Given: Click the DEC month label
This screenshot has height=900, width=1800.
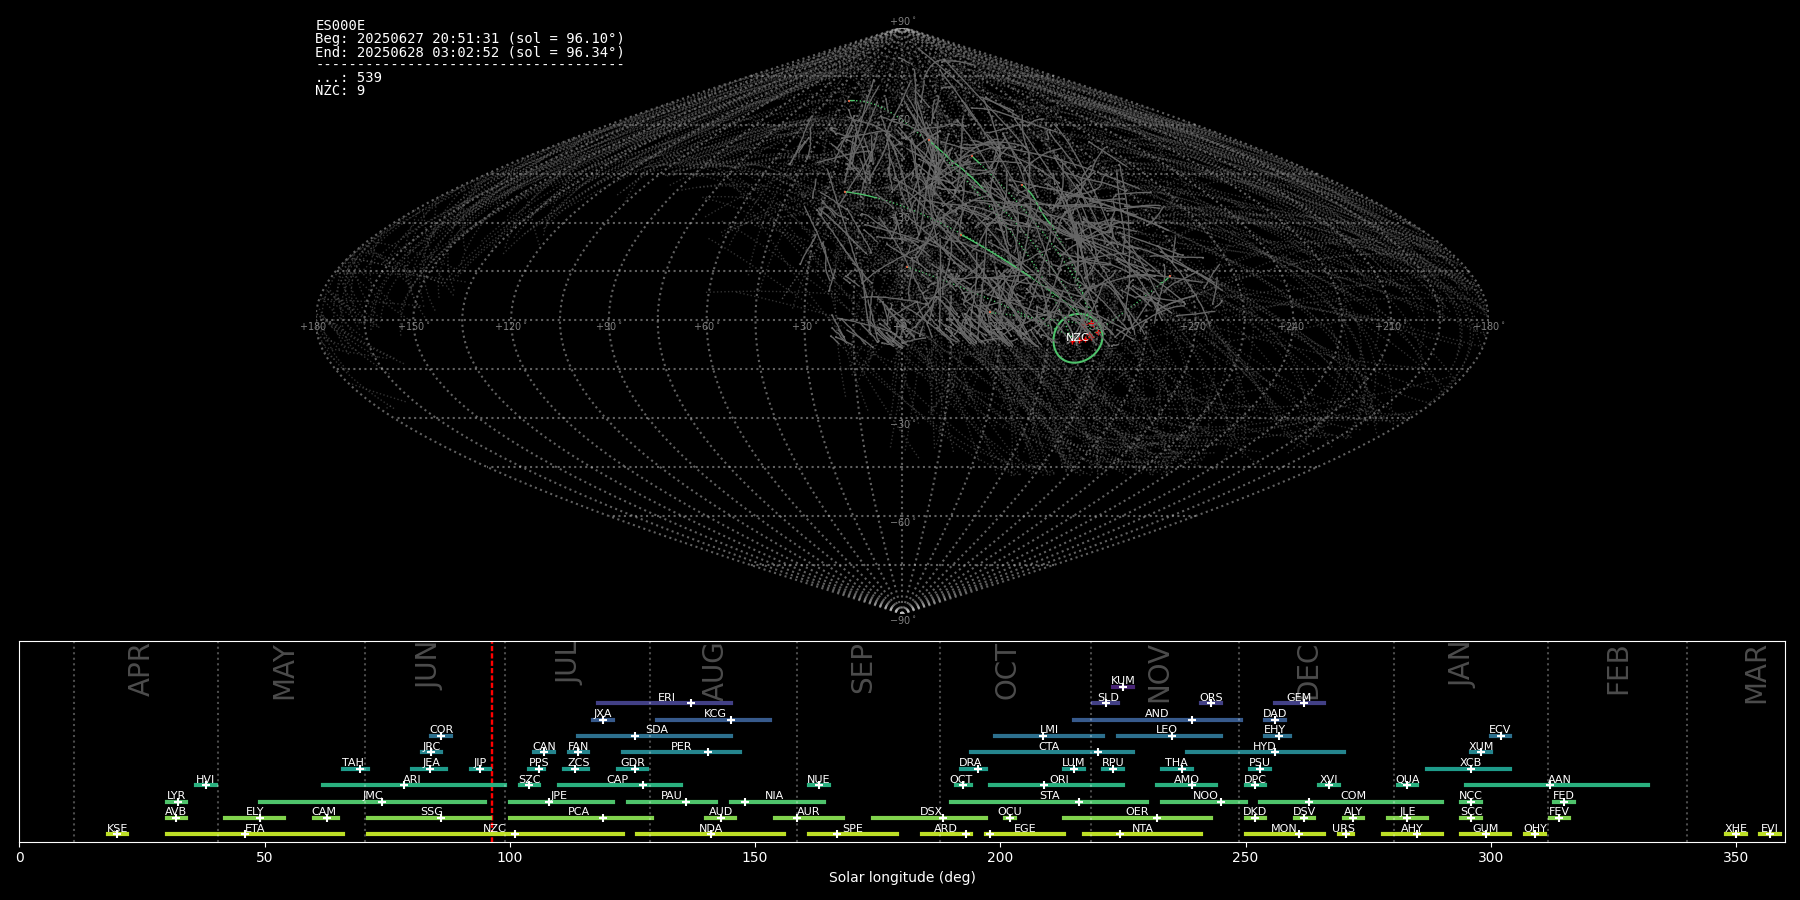Looking at the screenshot, I should [x=1308, y=672].
